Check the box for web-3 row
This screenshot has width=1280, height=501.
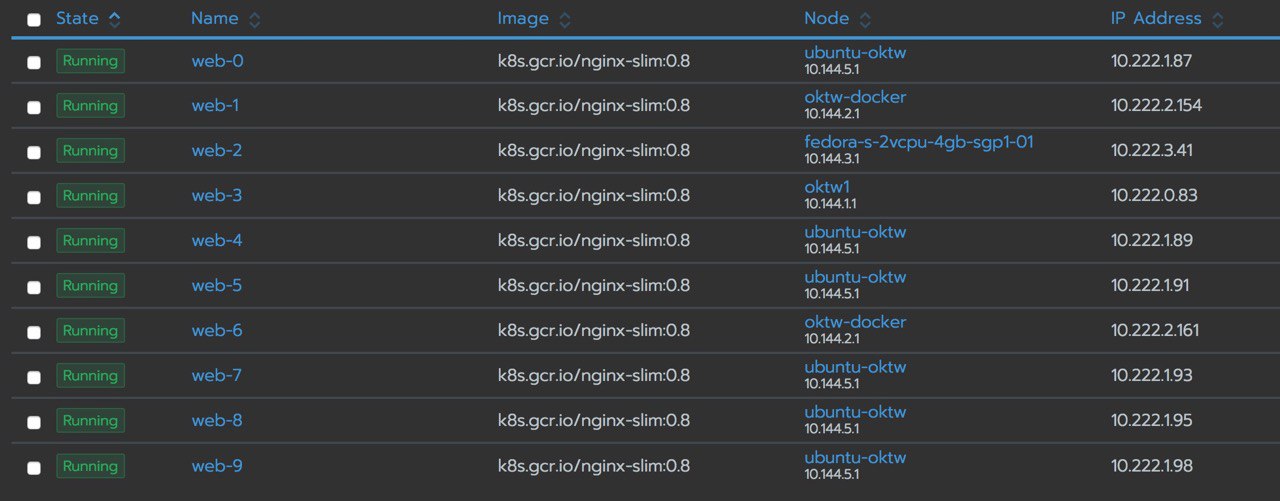click(34, 197)
